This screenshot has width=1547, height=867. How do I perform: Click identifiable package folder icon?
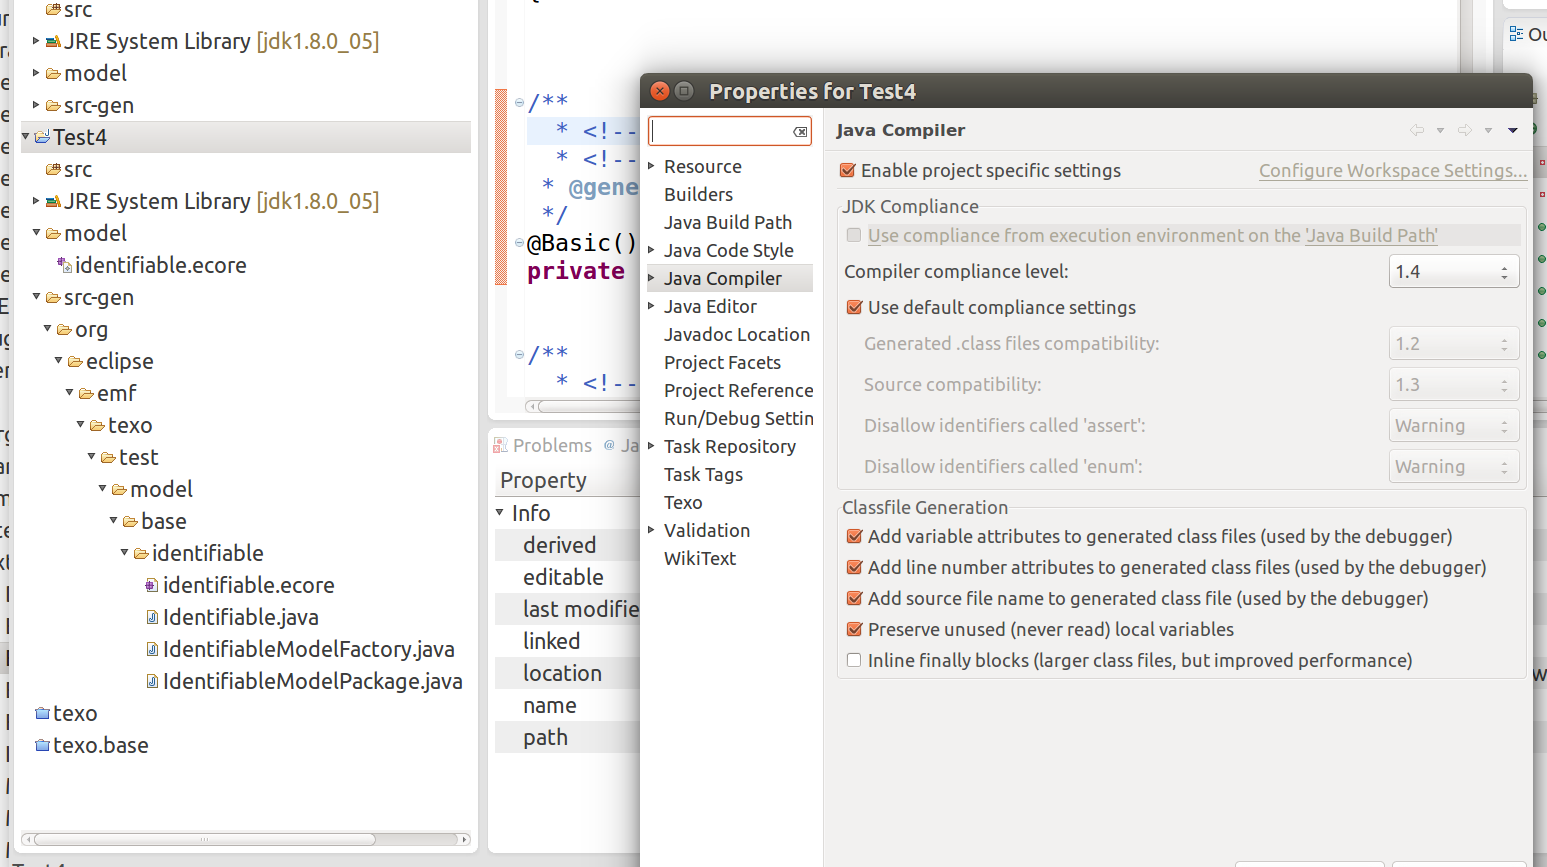pyautogui.click(x=141, y=553)
